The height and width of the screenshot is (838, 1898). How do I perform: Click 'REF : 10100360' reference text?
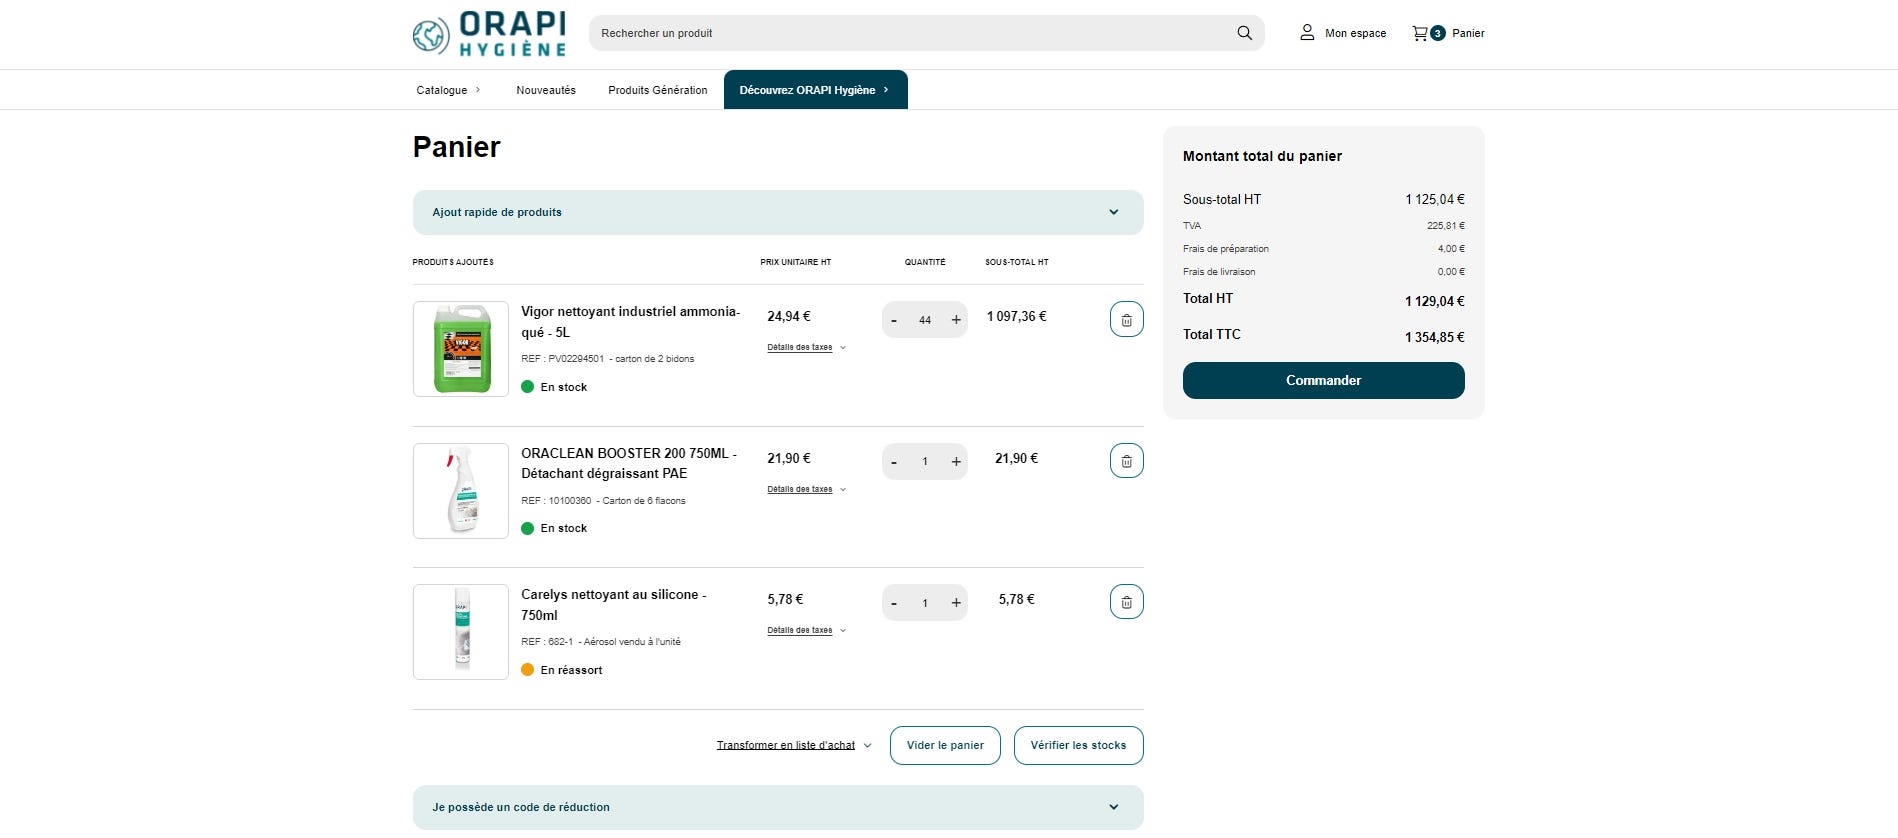coord(556,500)
